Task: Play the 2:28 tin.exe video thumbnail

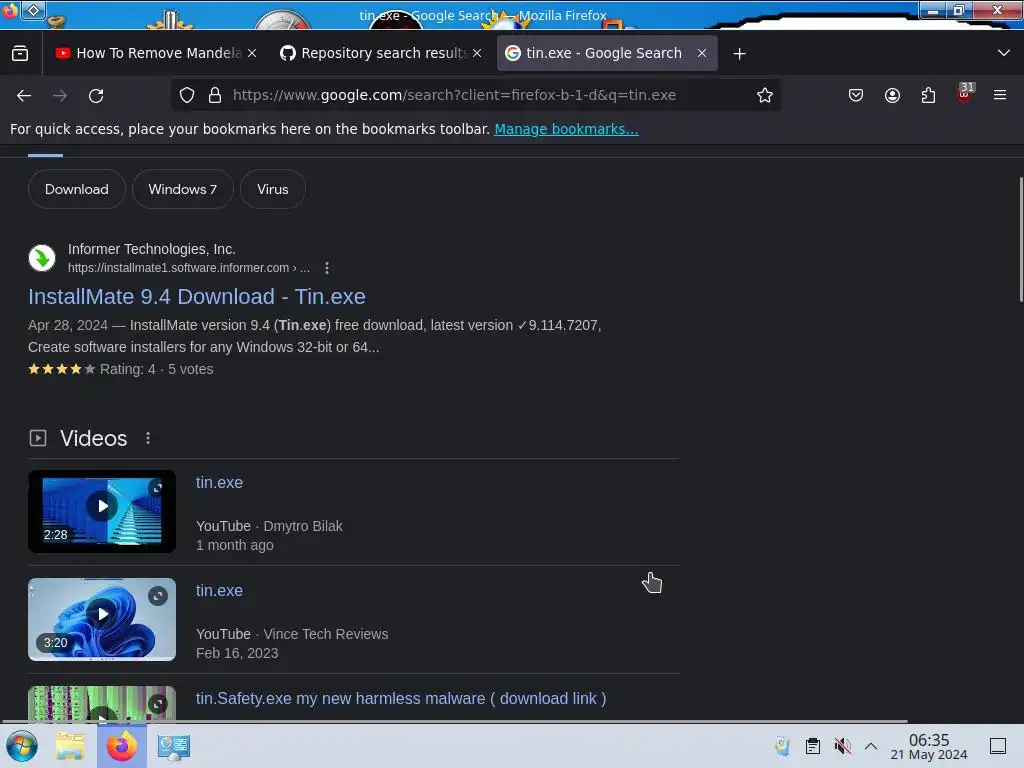Action: pyautogui.click(x=102, y=511)
